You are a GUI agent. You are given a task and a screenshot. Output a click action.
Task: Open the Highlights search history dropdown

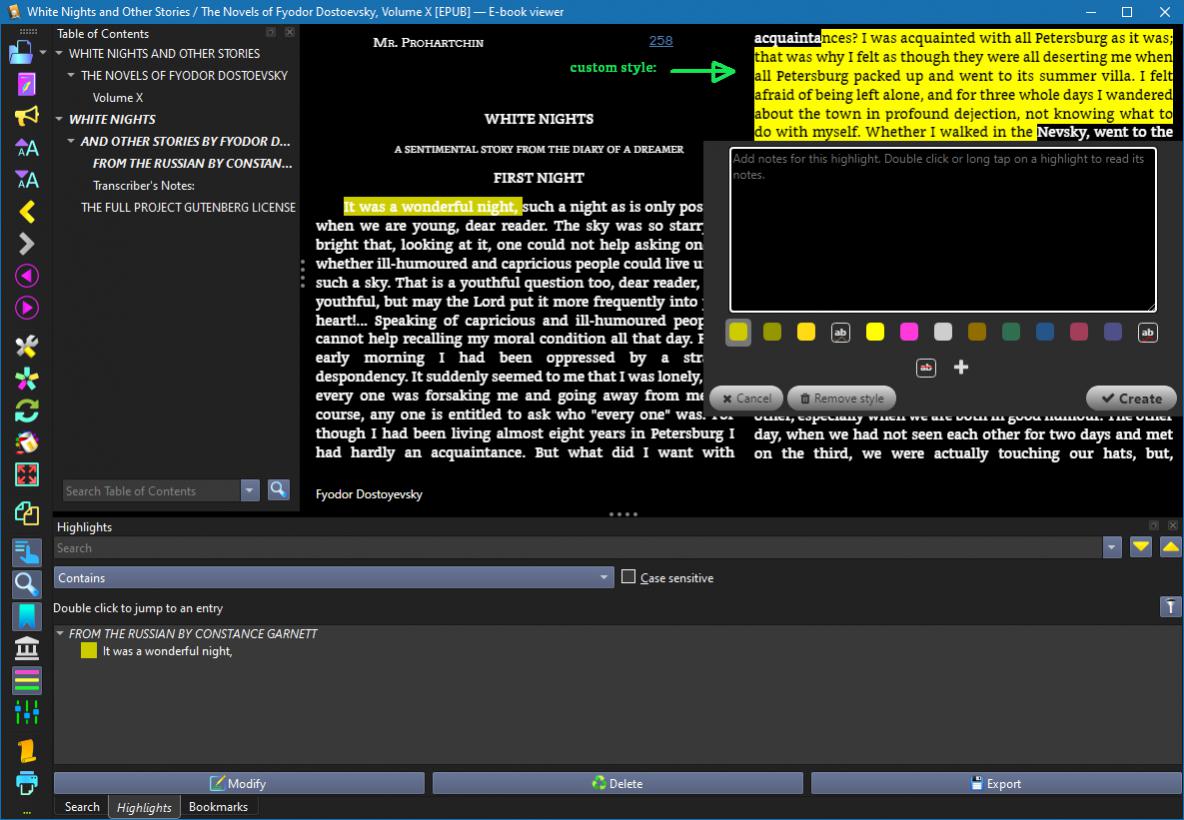[1112, 547]
